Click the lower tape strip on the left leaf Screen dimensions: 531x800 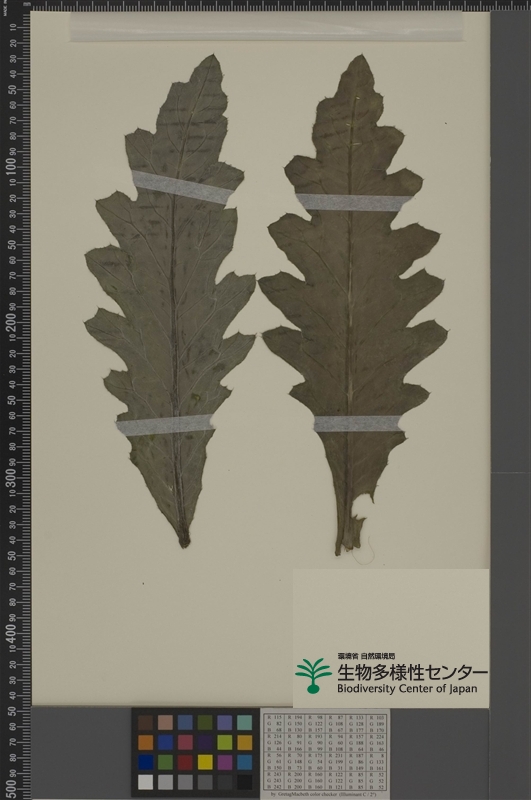164,424
